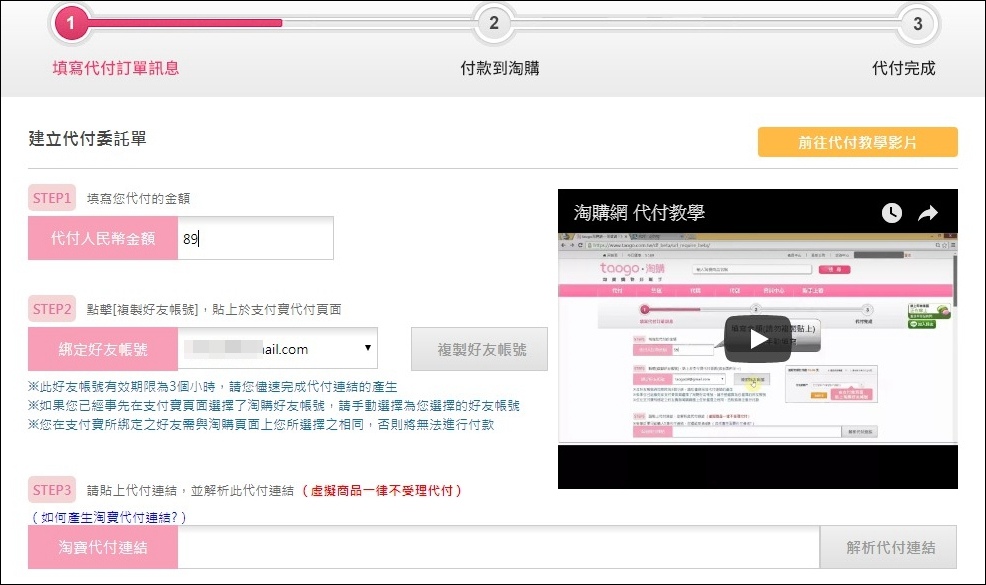Click the 付款到淘購 step label

500,68
